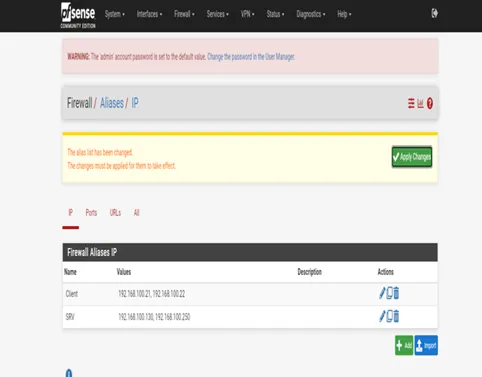
Task: Click the pfSense logo
Action: [x=78, y=15]
